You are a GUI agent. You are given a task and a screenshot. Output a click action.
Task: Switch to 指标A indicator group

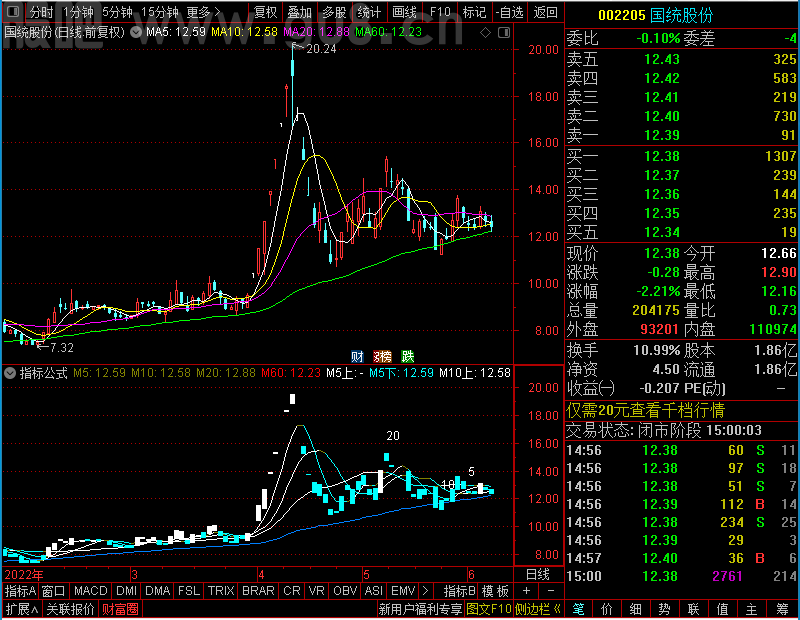(20, 591)
